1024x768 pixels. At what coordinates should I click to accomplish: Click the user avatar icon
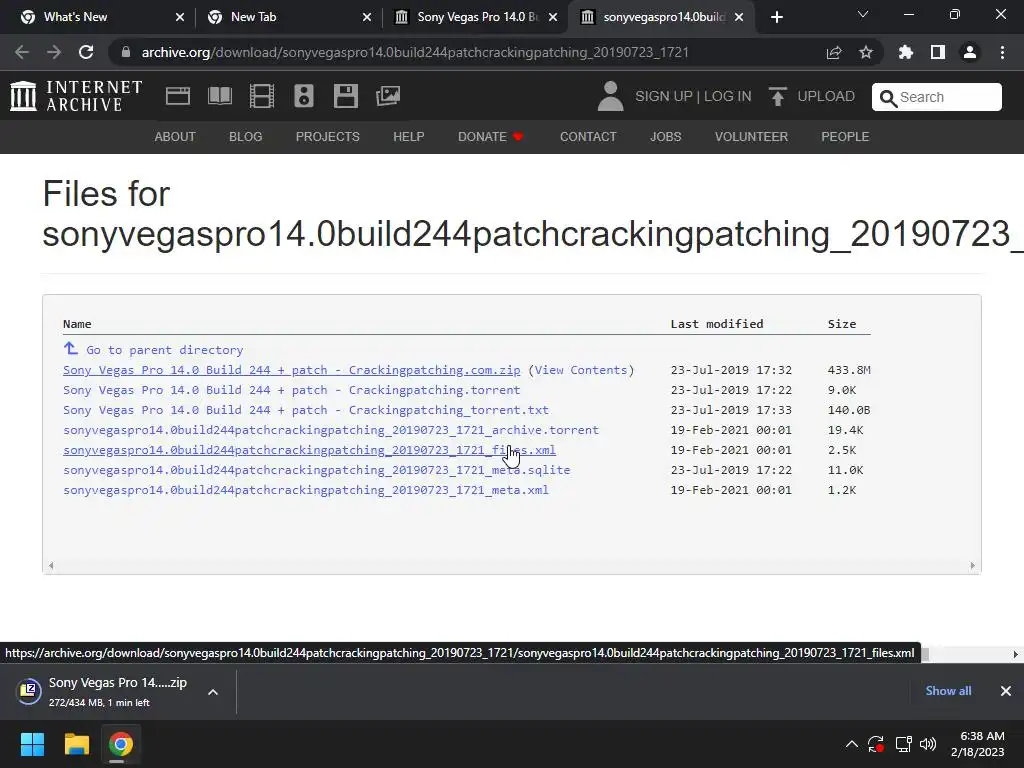click(611, 96)
